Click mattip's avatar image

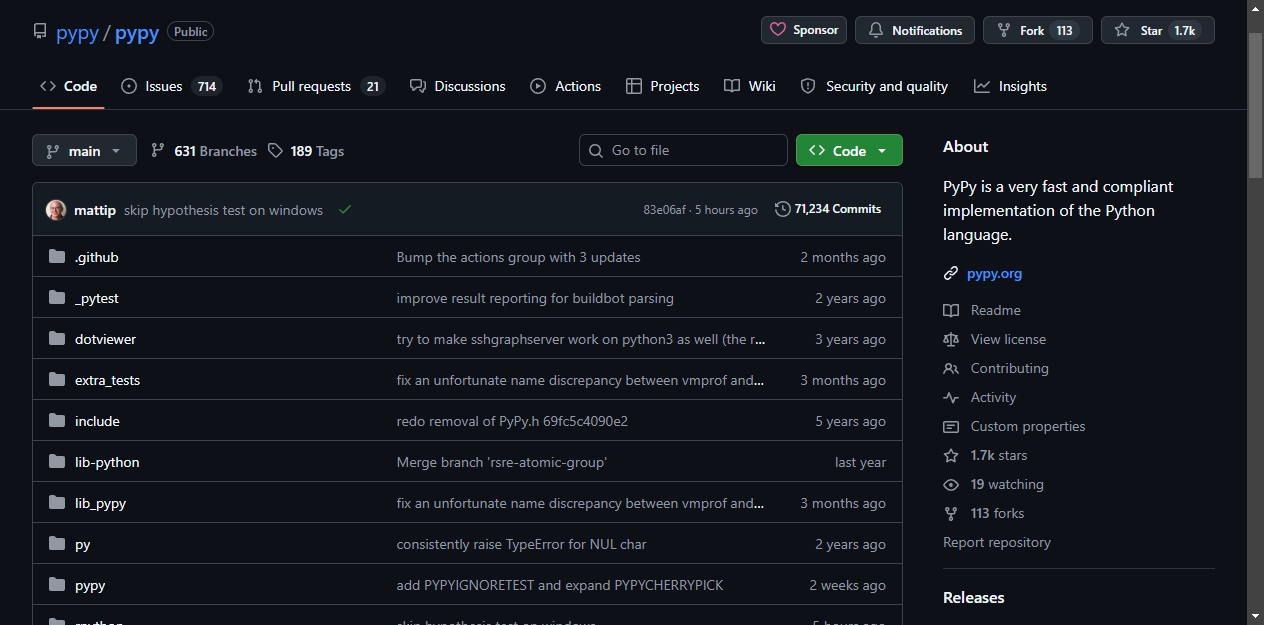point(56,210)
